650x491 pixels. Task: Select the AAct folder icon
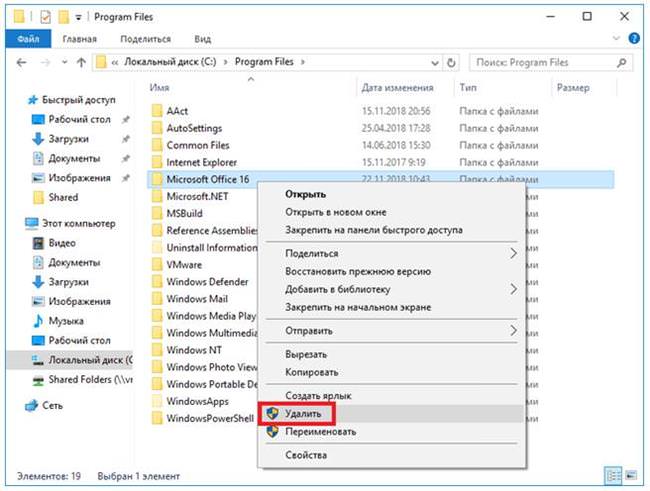pyautogui.click(x=157, y=111)
